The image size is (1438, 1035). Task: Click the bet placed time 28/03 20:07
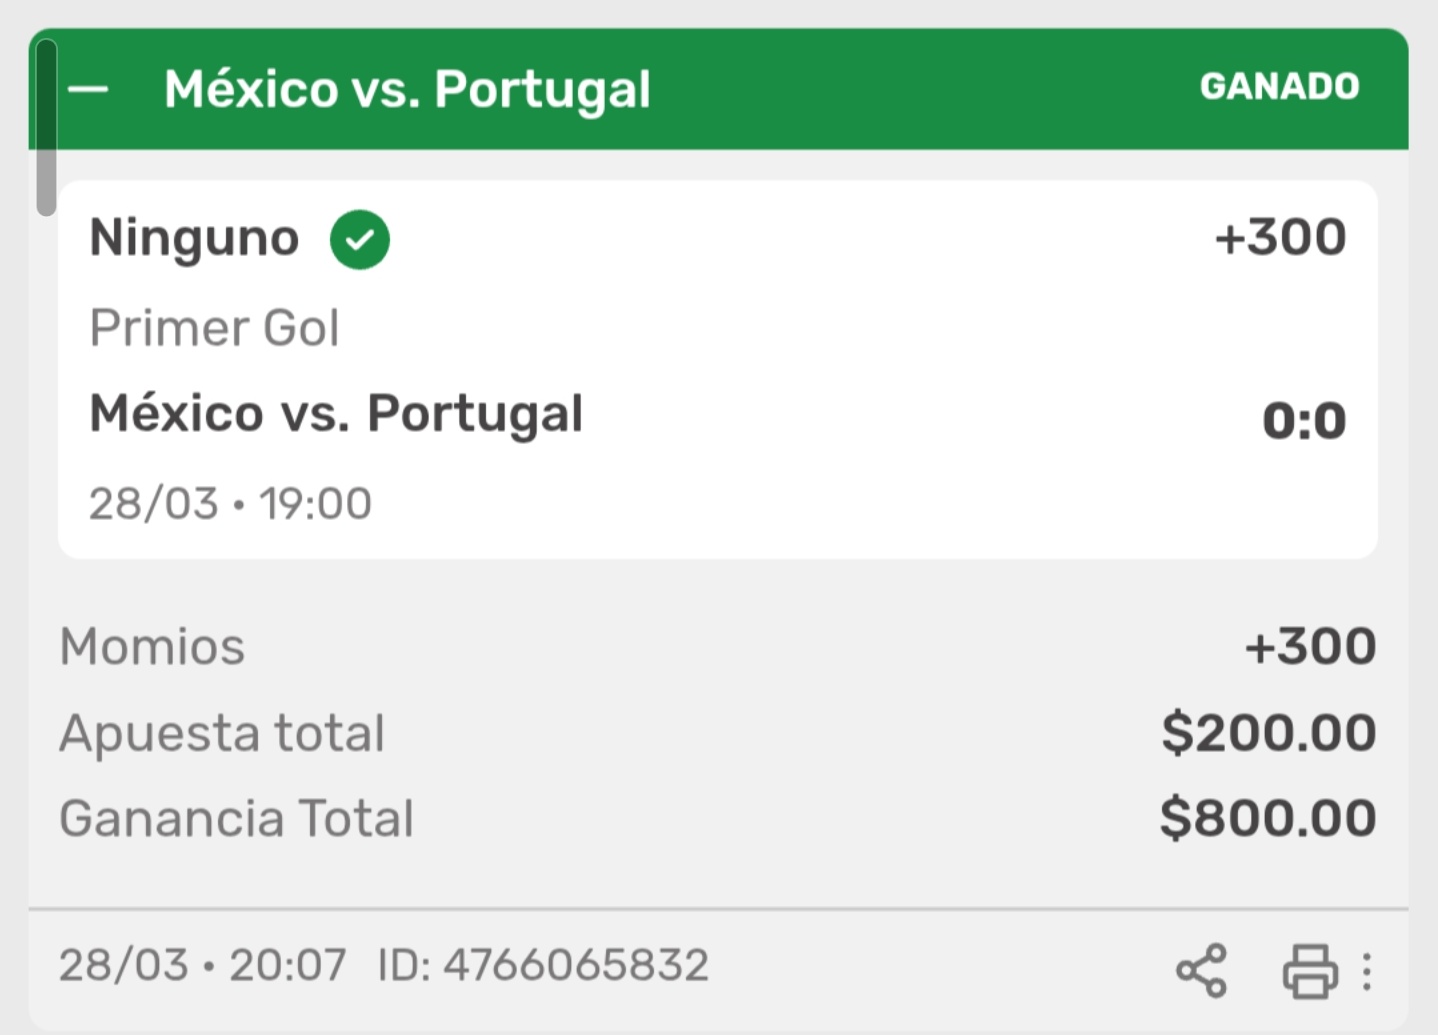coord(202,965)
